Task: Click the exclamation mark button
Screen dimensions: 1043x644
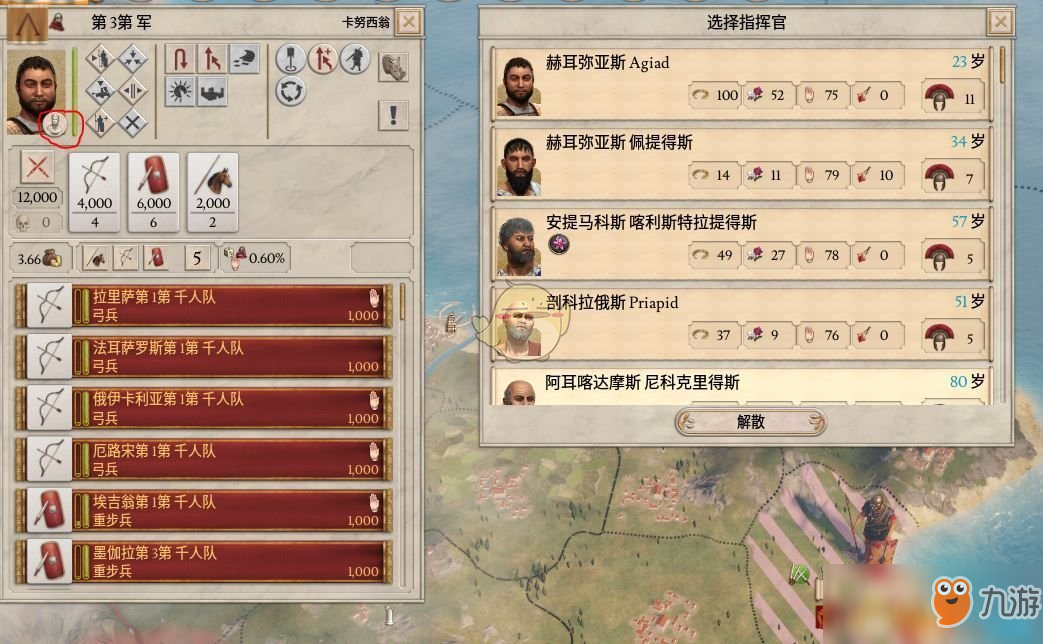Action: coord(394,115)
